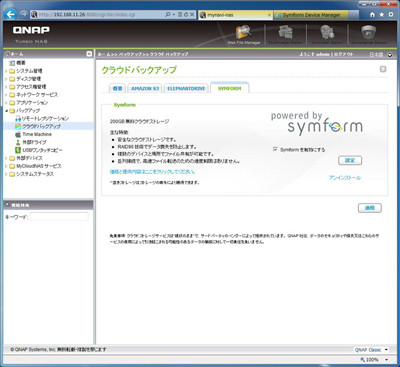400x367 pixels.
Task: Click the address bar search magnifier
Action: 168,15
